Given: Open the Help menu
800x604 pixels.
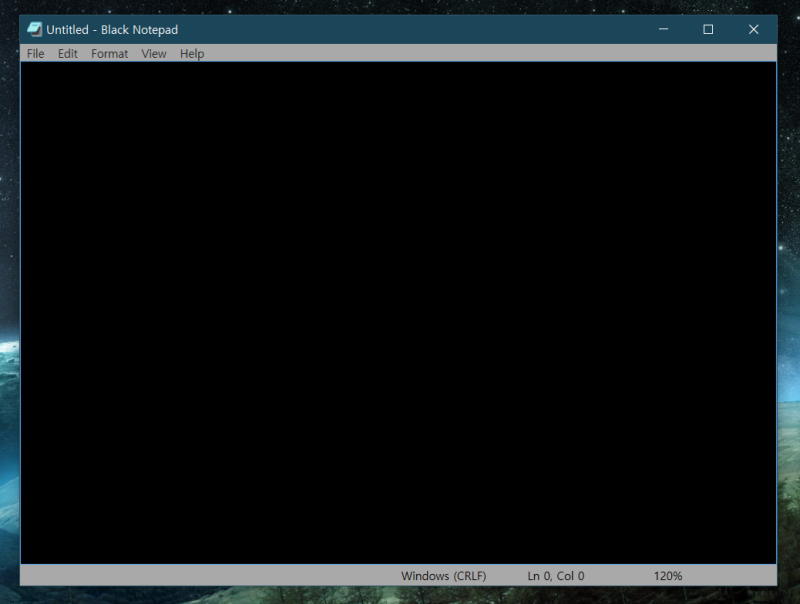Looking at the screenshot, I should 191,53.
